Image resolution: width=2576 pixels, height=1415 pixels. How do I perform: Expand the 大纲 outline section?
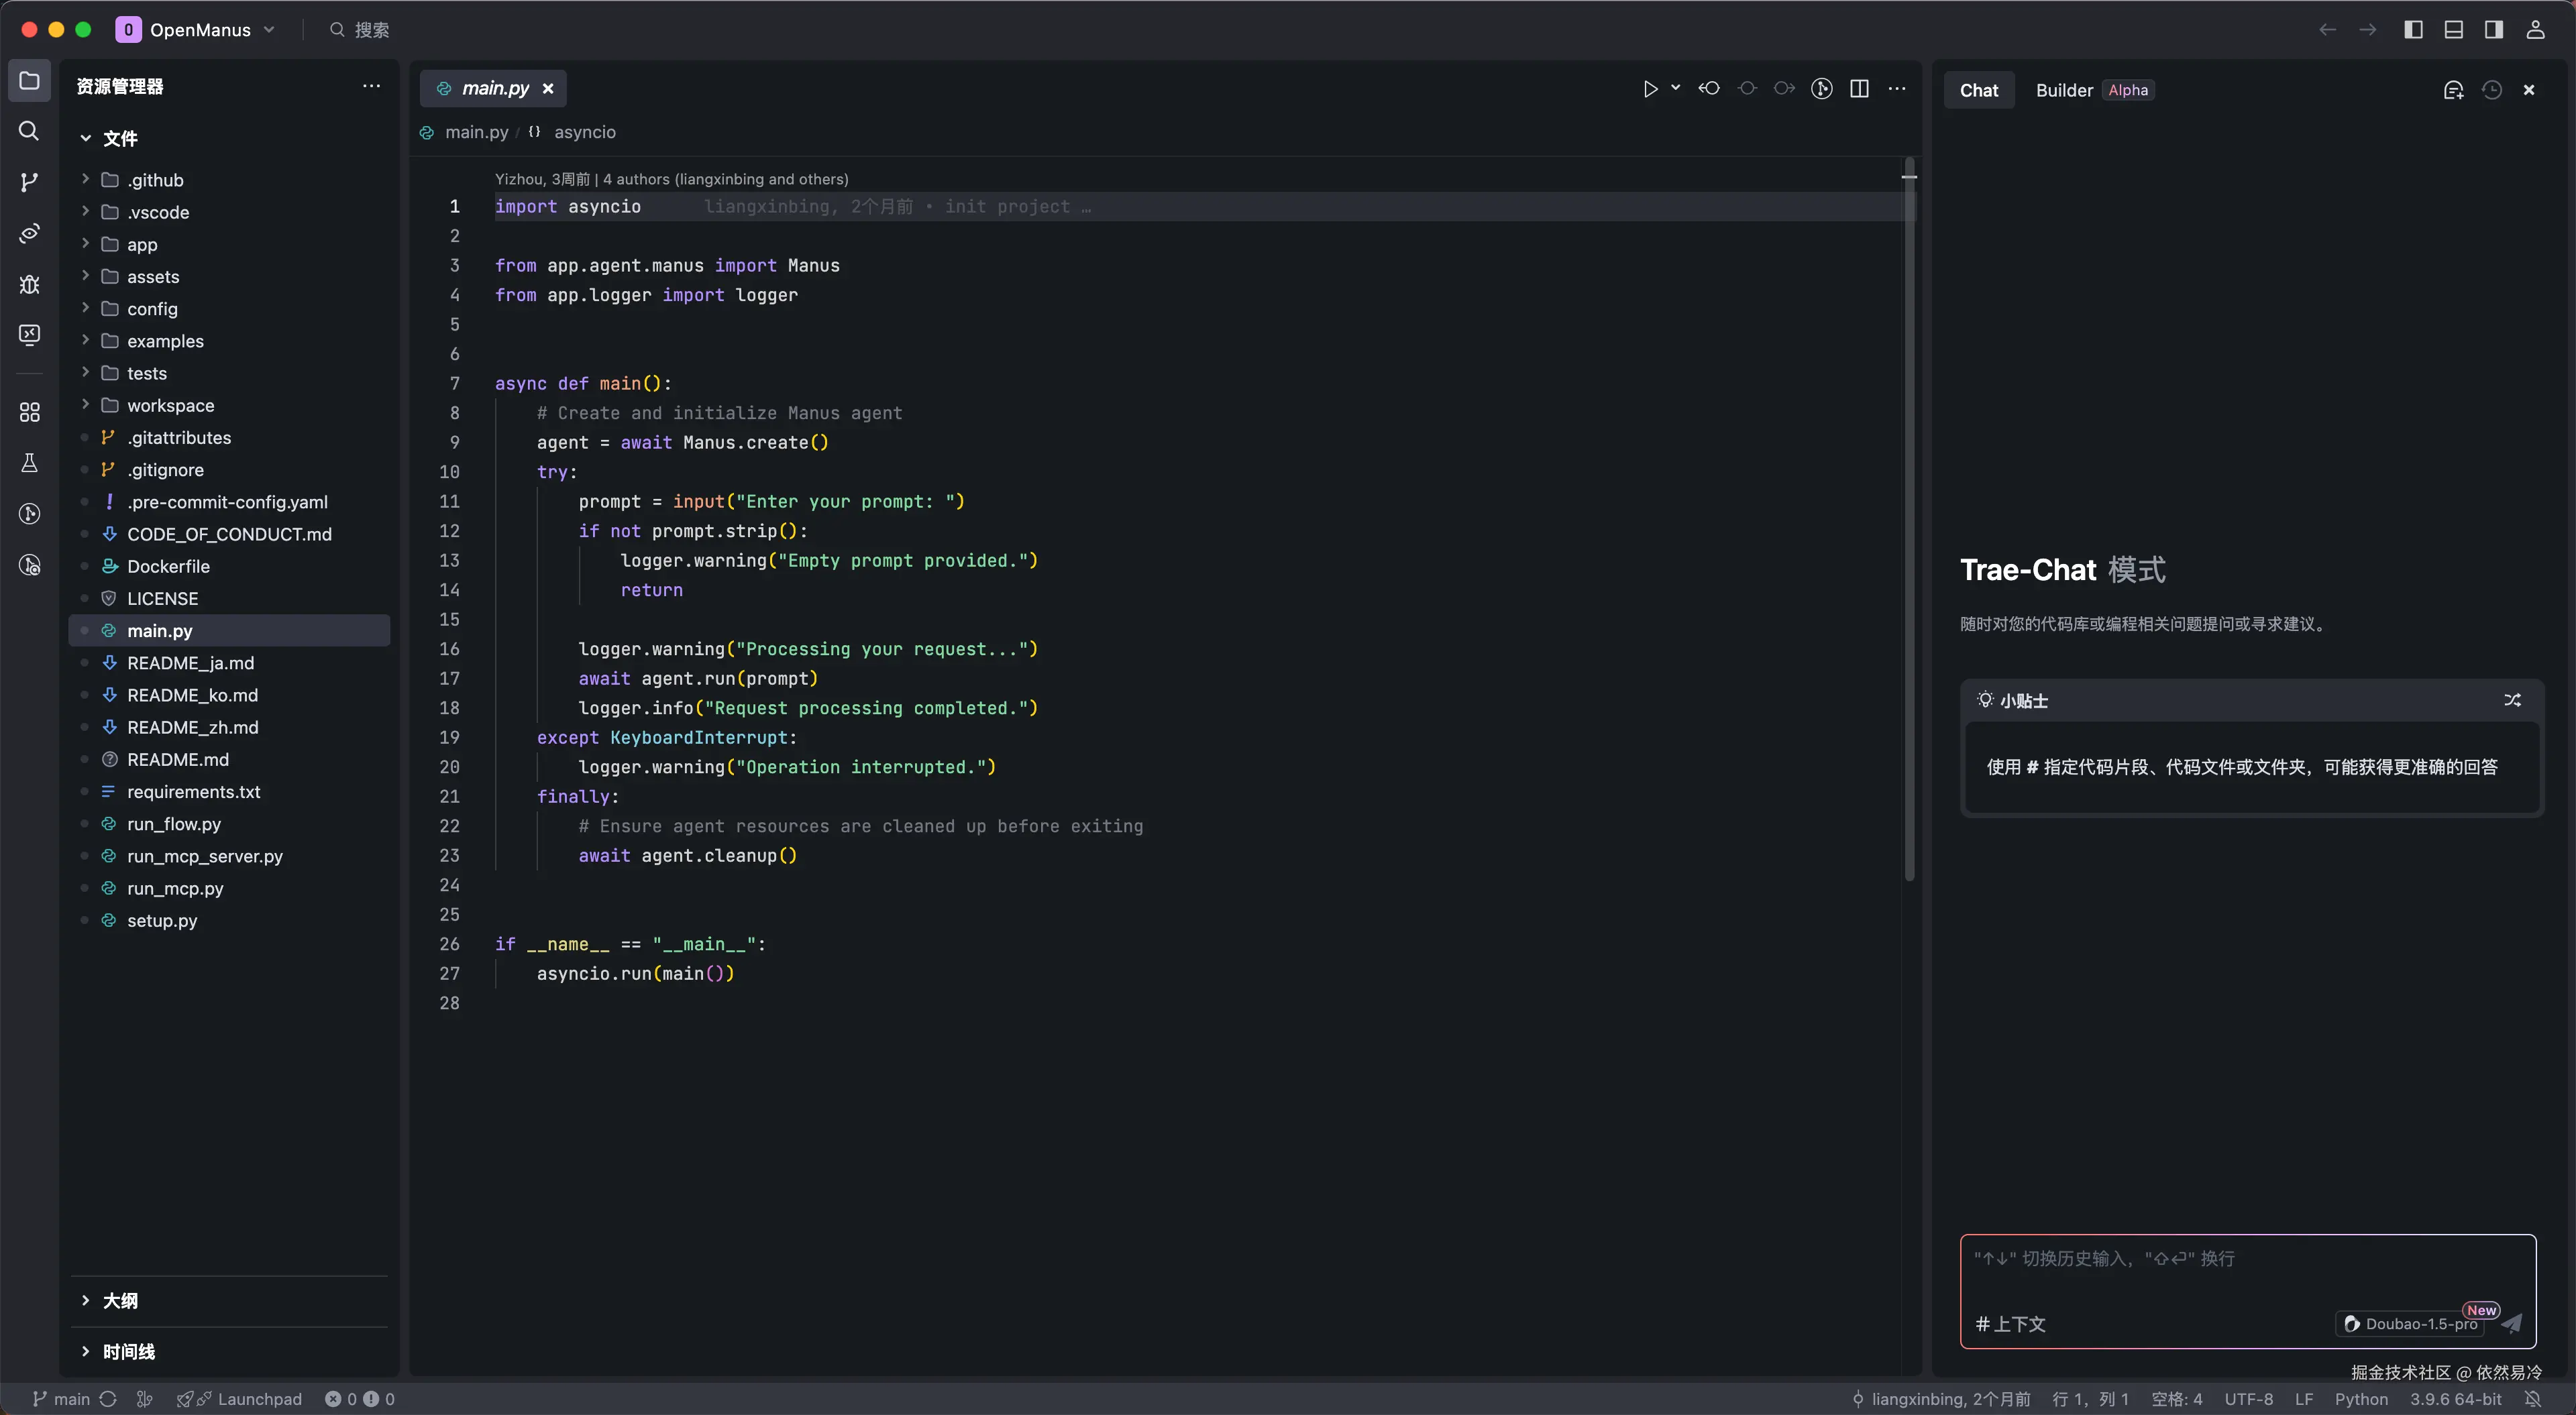(x=120, y=1300)
